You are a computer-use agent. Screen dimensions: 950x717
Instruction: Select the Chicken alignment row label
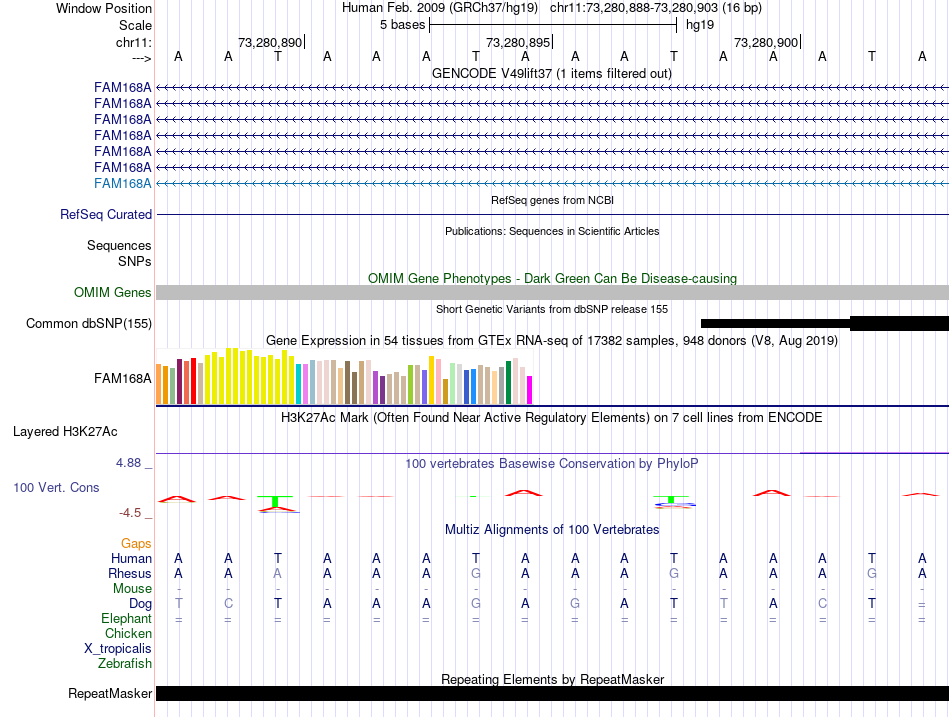pyautogui.click(x=128, y=633)
